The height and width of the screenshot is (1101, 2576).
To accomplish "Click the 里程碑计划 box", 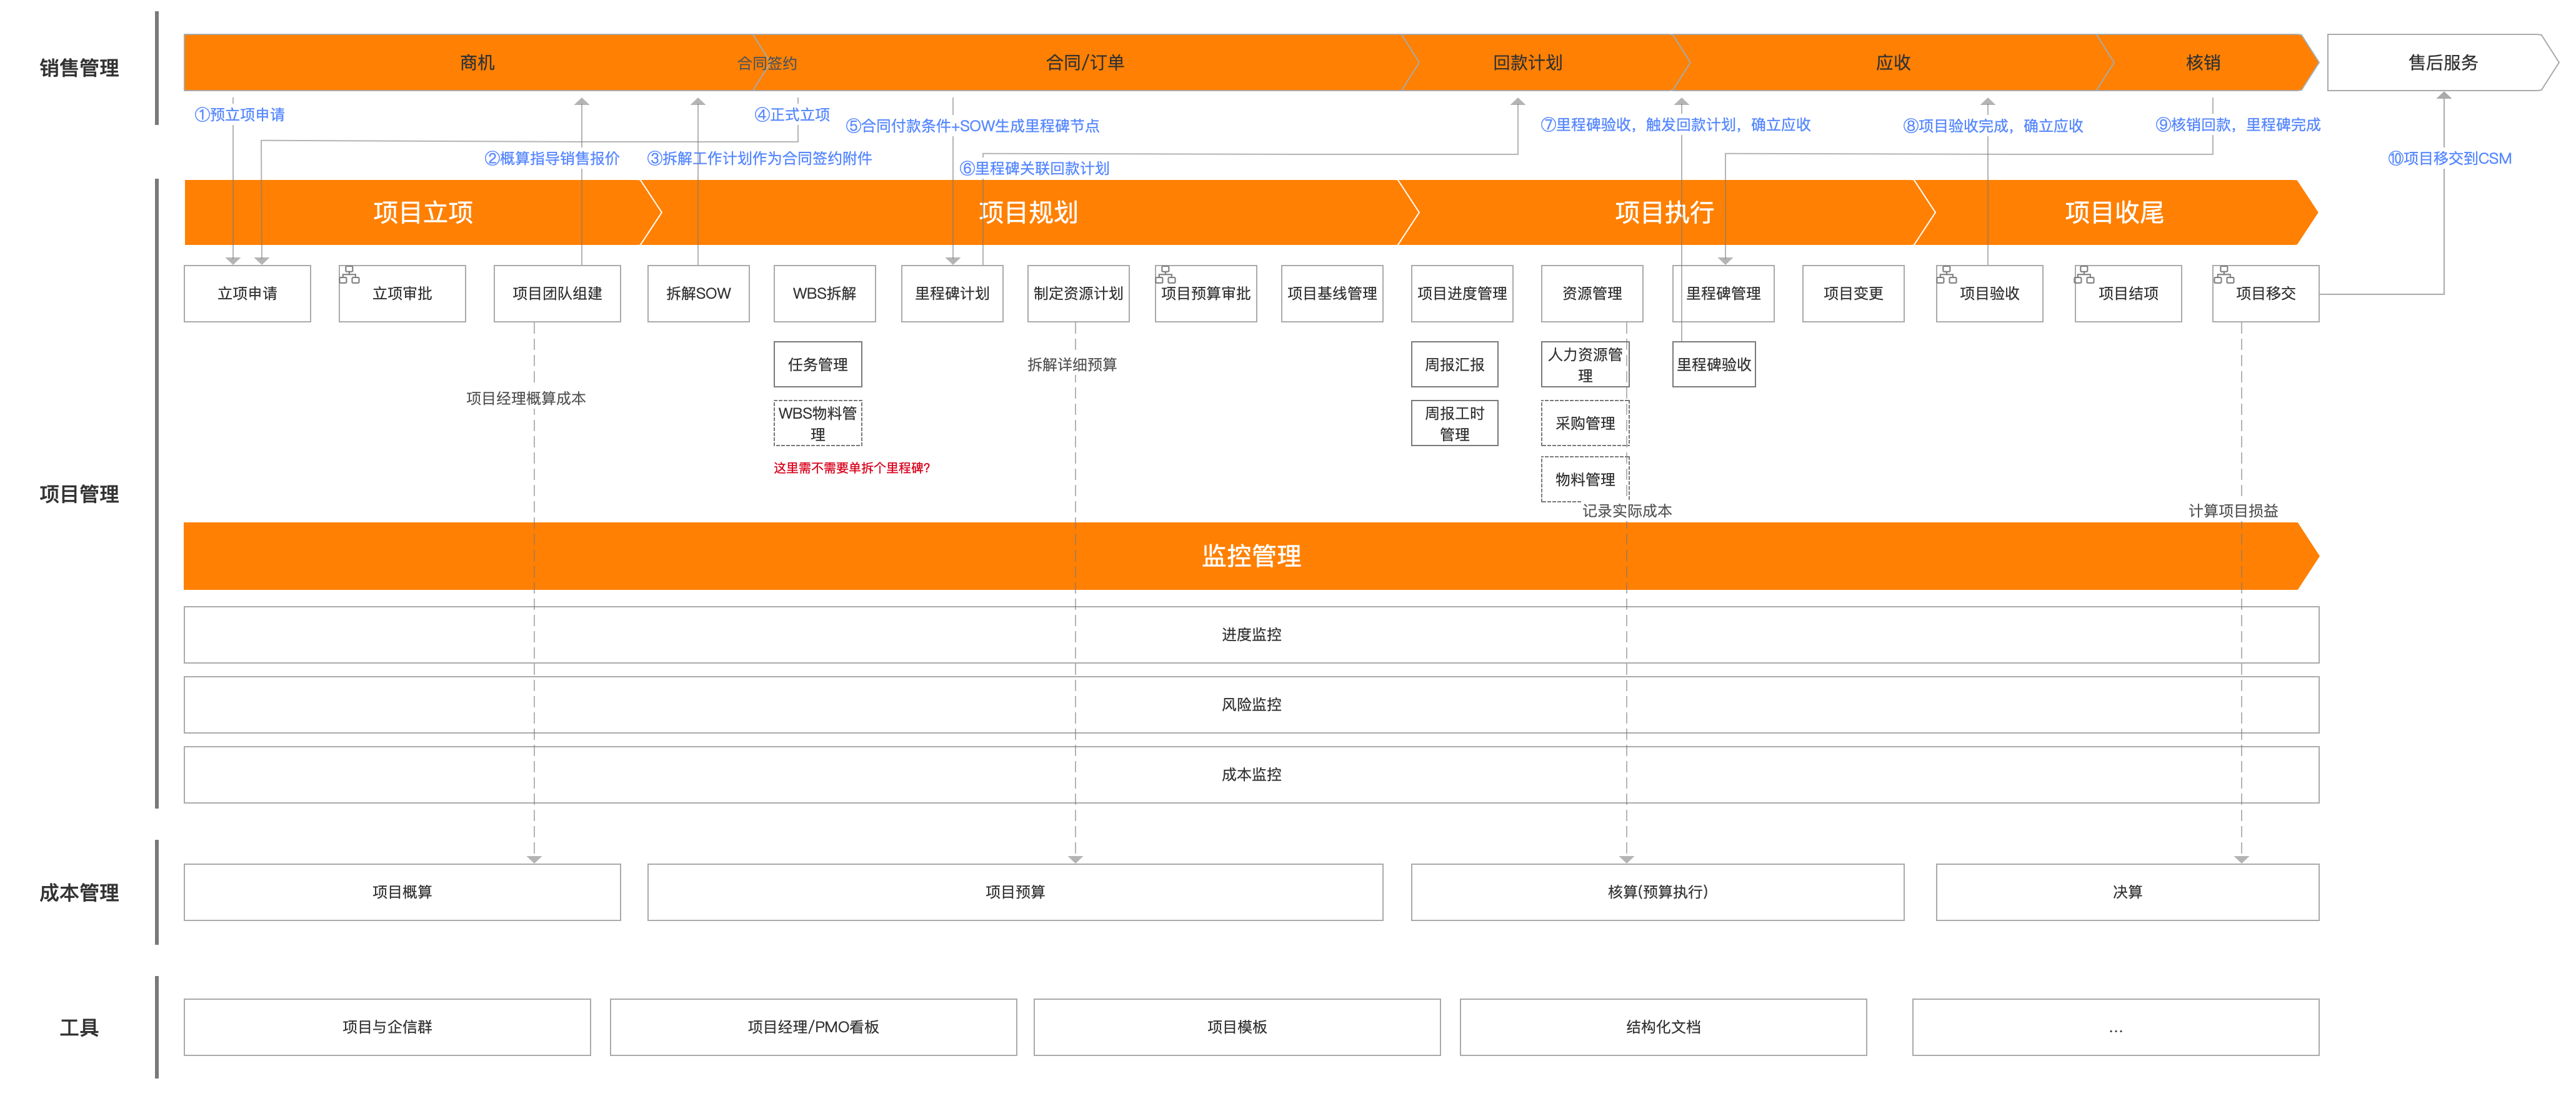I will 951,294.
